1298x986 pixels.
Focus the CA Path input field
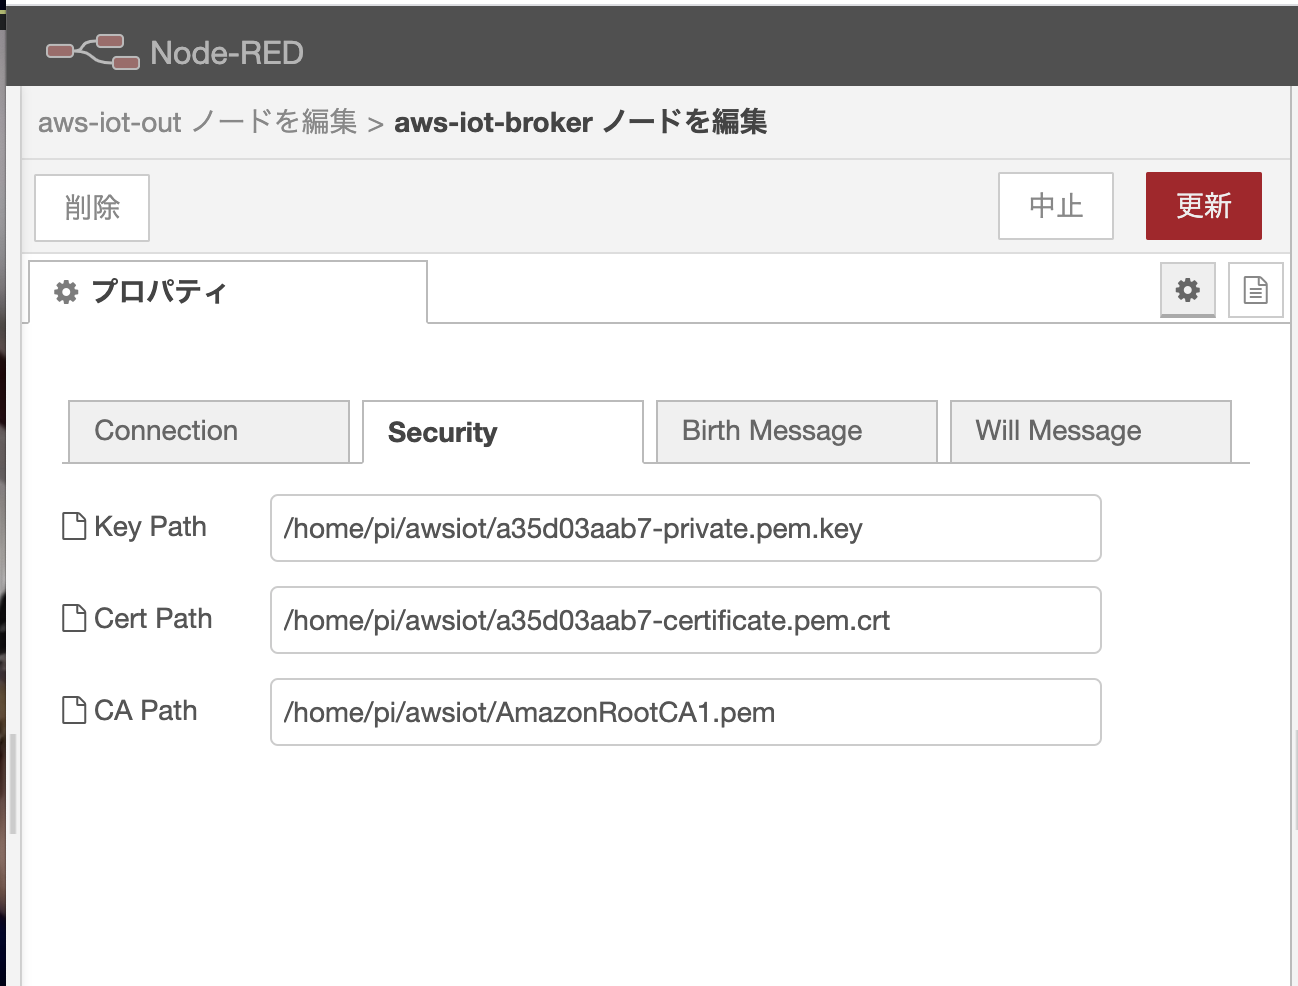[x=686, y=712]
